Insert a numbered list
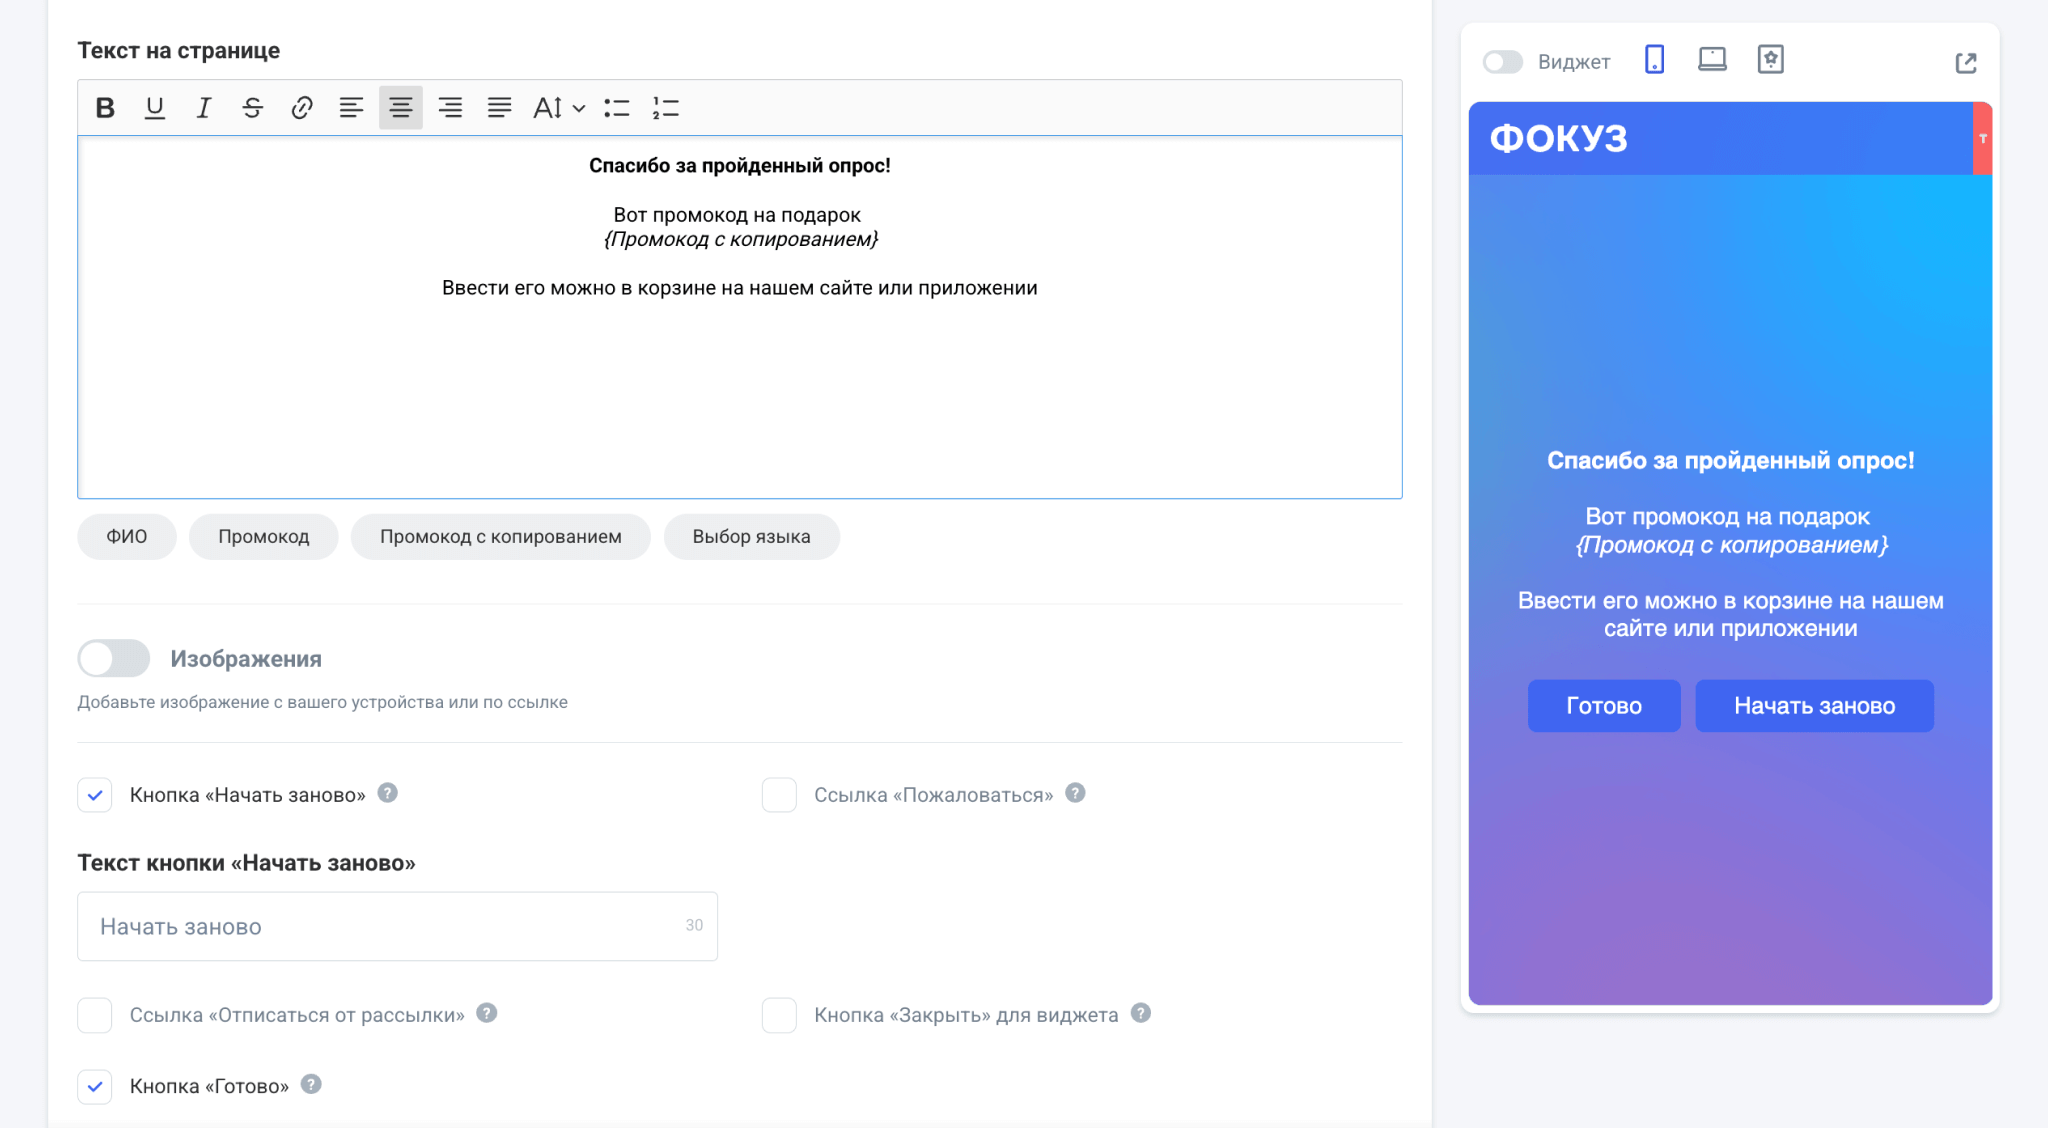Image resolution: width=2048 pixels, height=1128 pixels. coord(665,108)
